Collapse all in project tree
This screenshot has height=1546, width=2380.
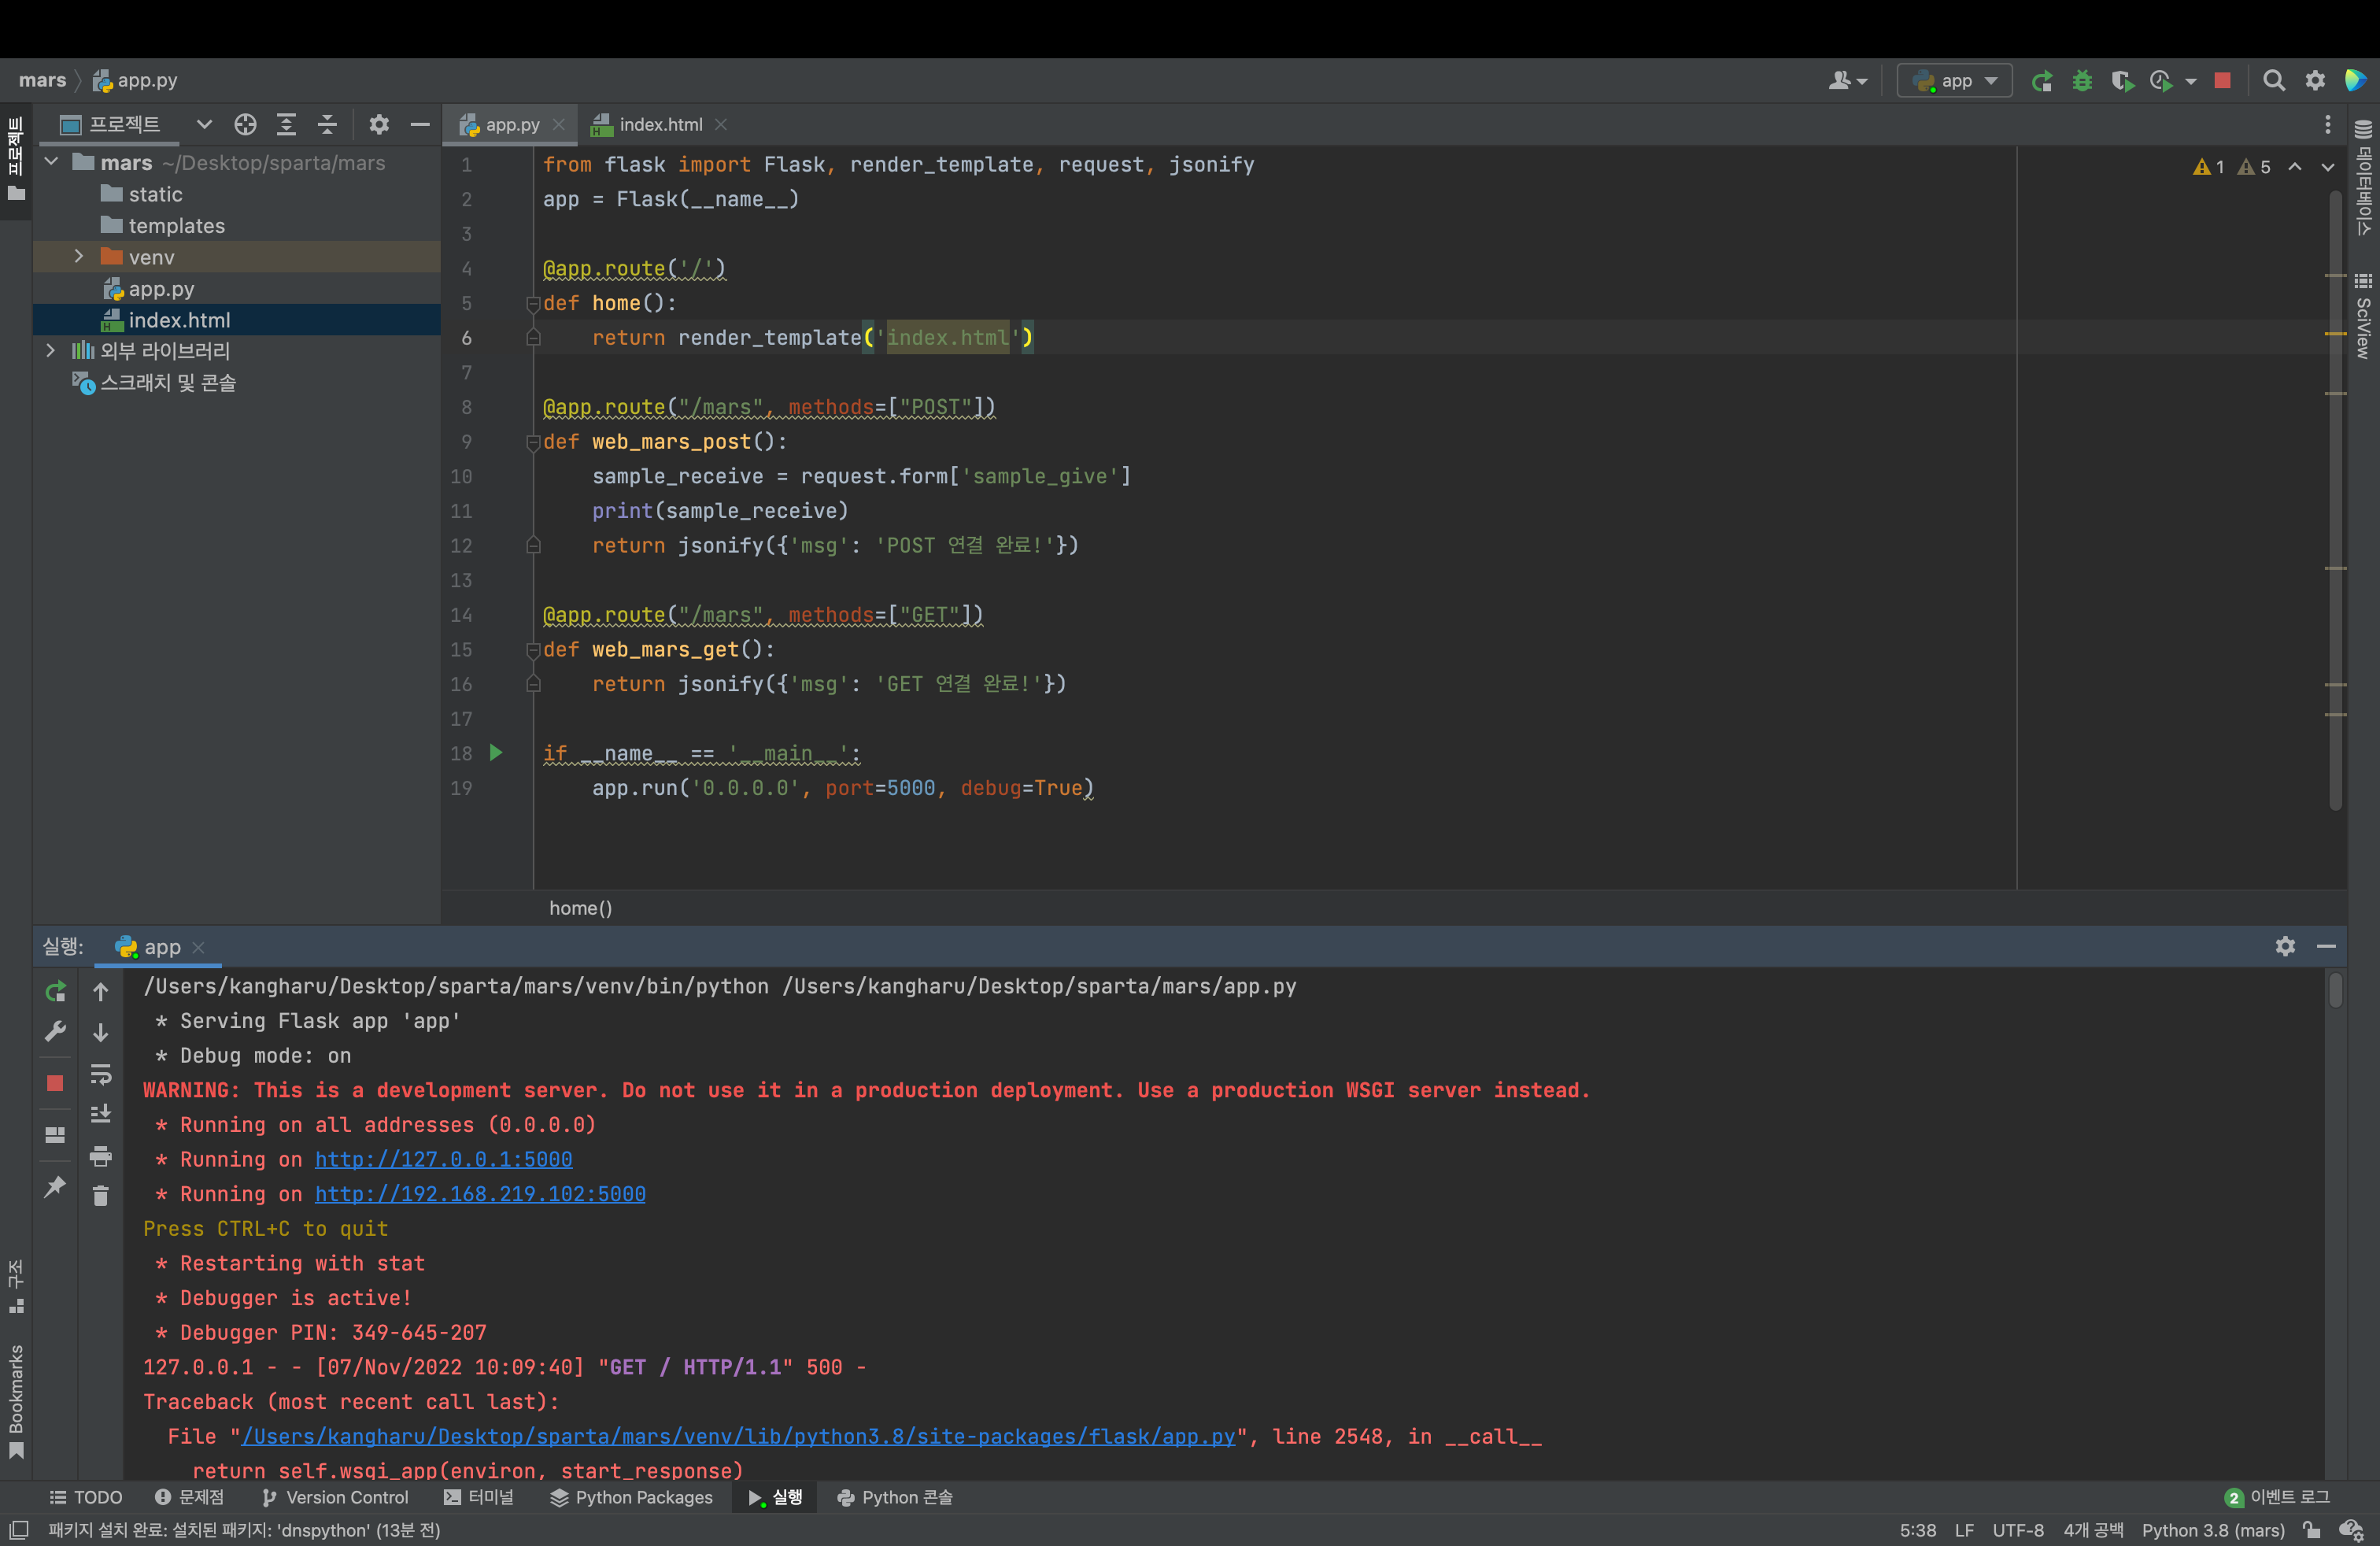pyautogui.click(x=327, y=124)
